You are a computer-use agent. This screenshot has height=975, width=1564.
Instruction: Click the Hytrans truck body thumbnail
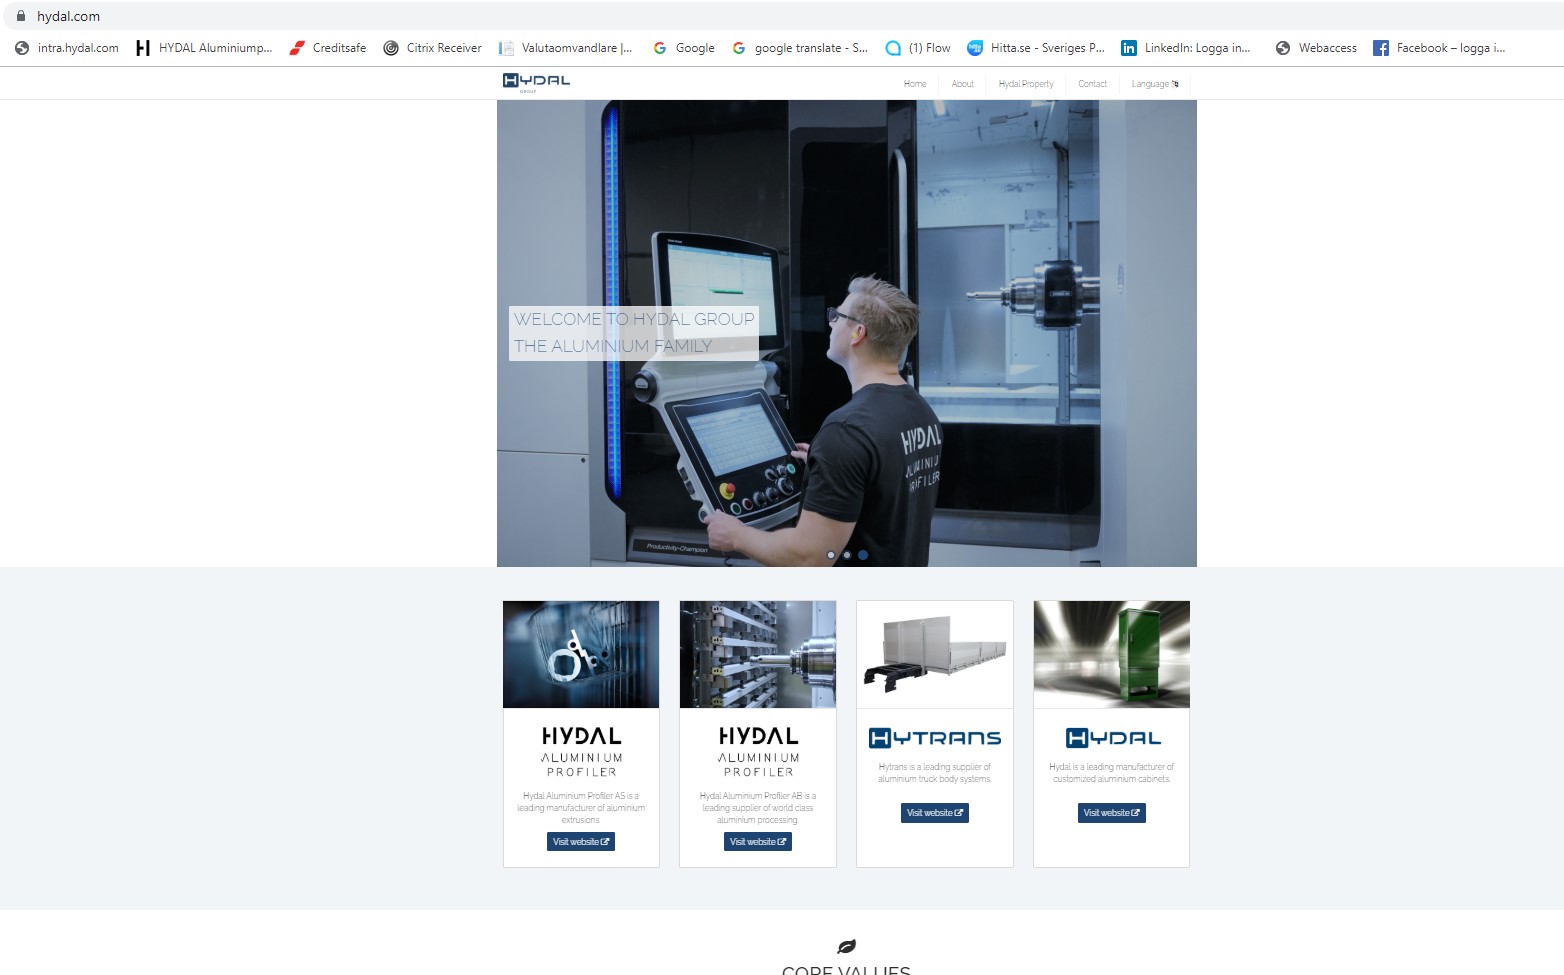935,654
